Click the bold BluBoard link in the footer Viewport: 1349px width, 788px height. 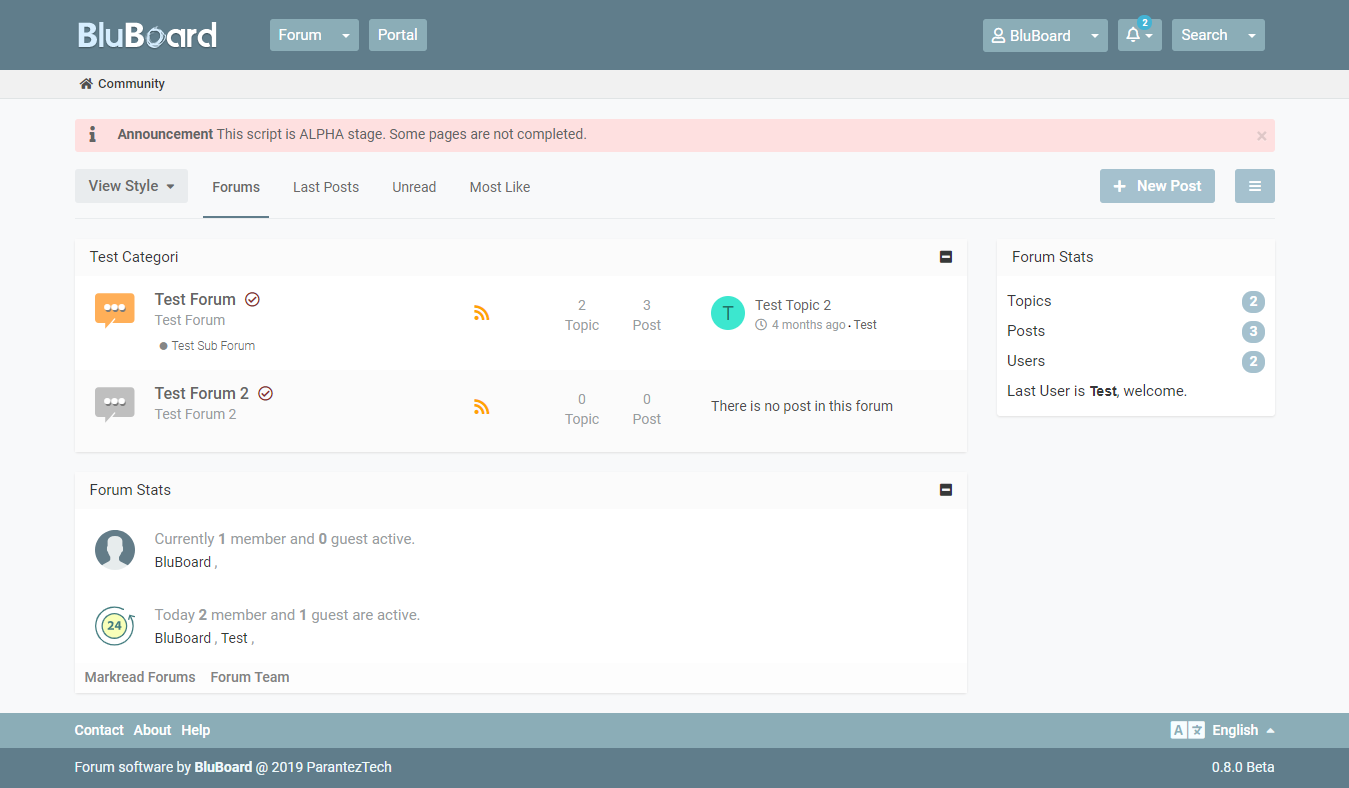point(223,767)
